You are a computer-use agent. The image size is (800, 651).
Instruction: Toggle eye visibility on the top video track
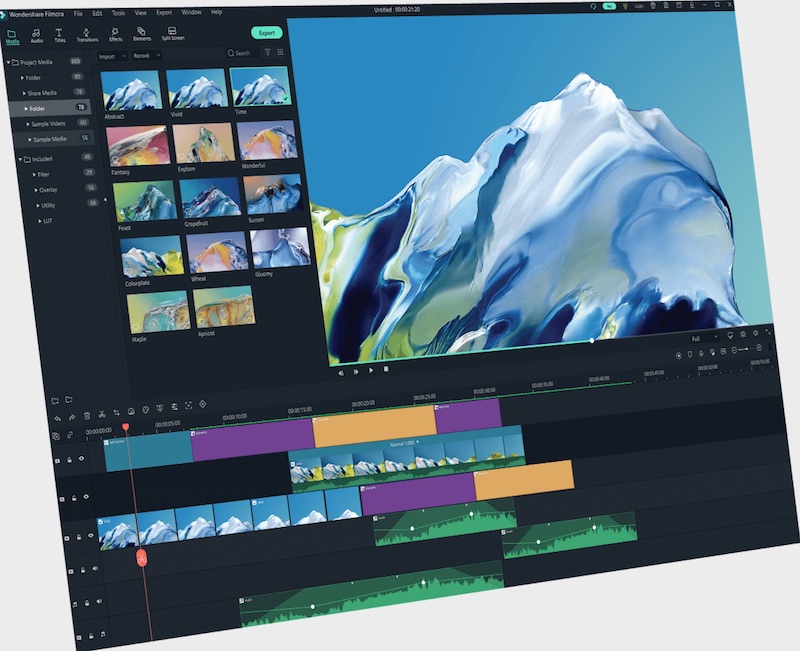pos(81,458)
